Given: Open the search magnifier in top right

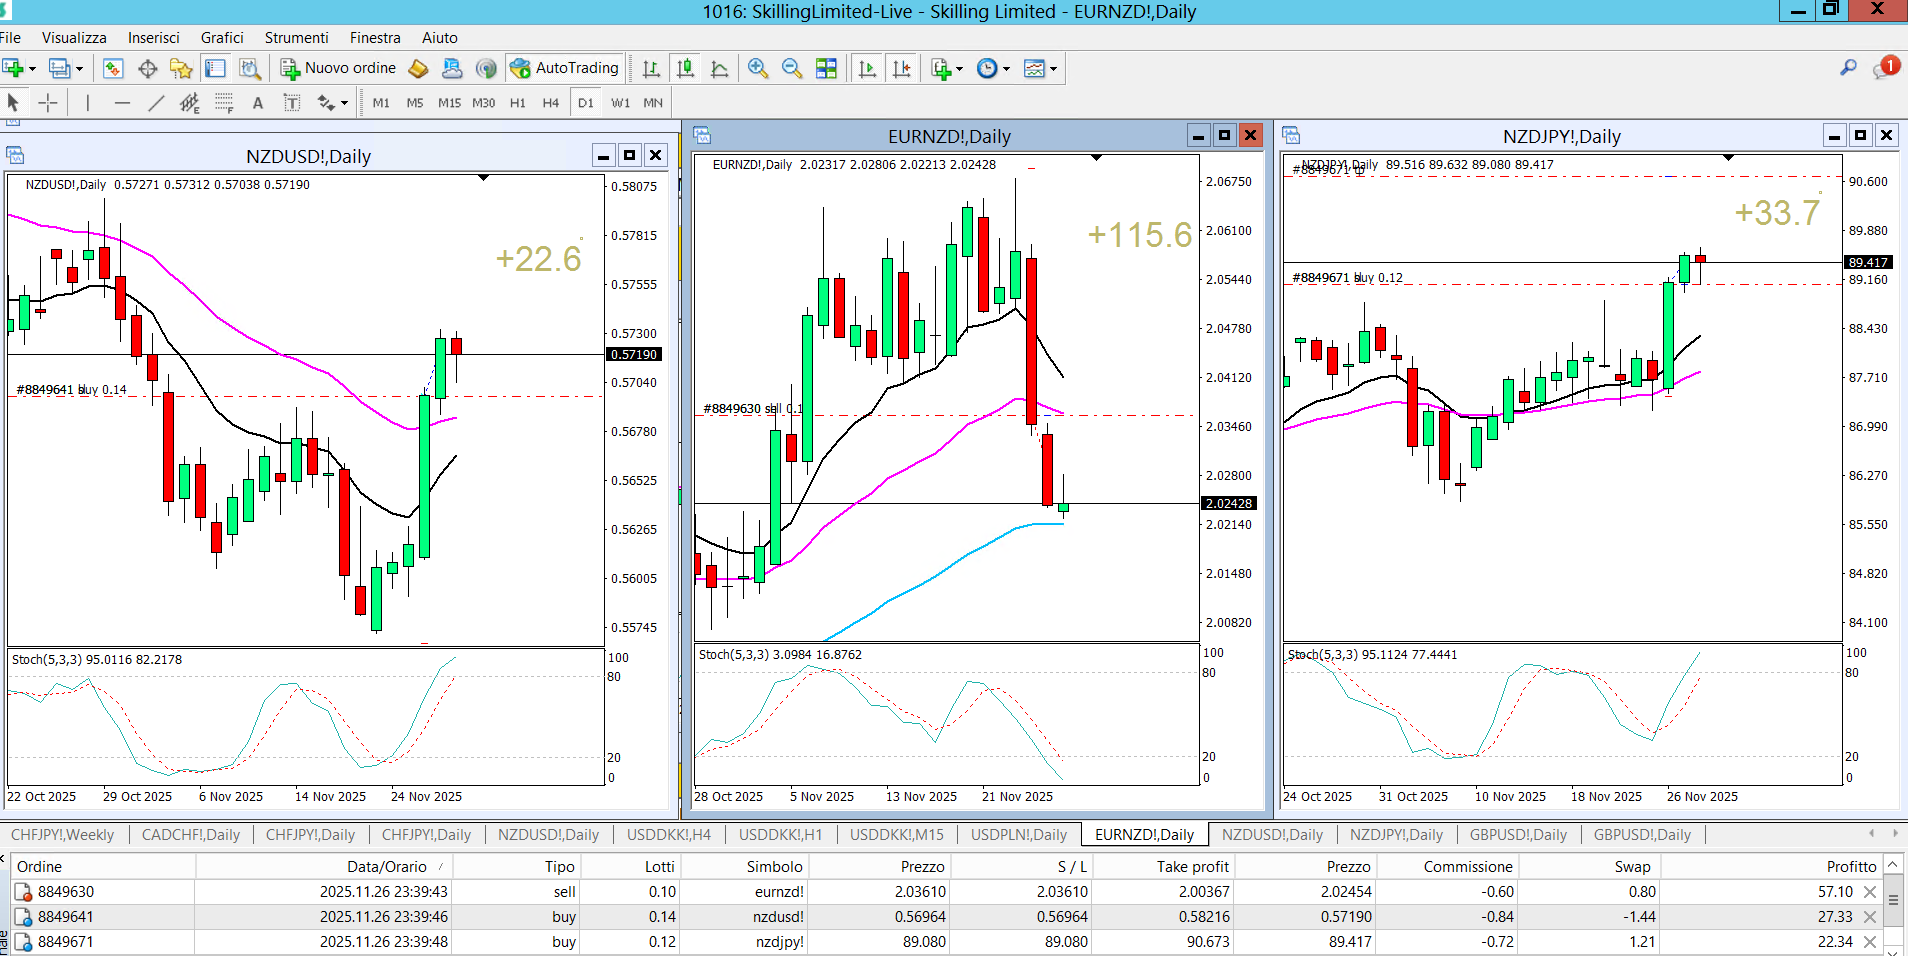Looking at the screenshot, I should (x=1848, y=68).
